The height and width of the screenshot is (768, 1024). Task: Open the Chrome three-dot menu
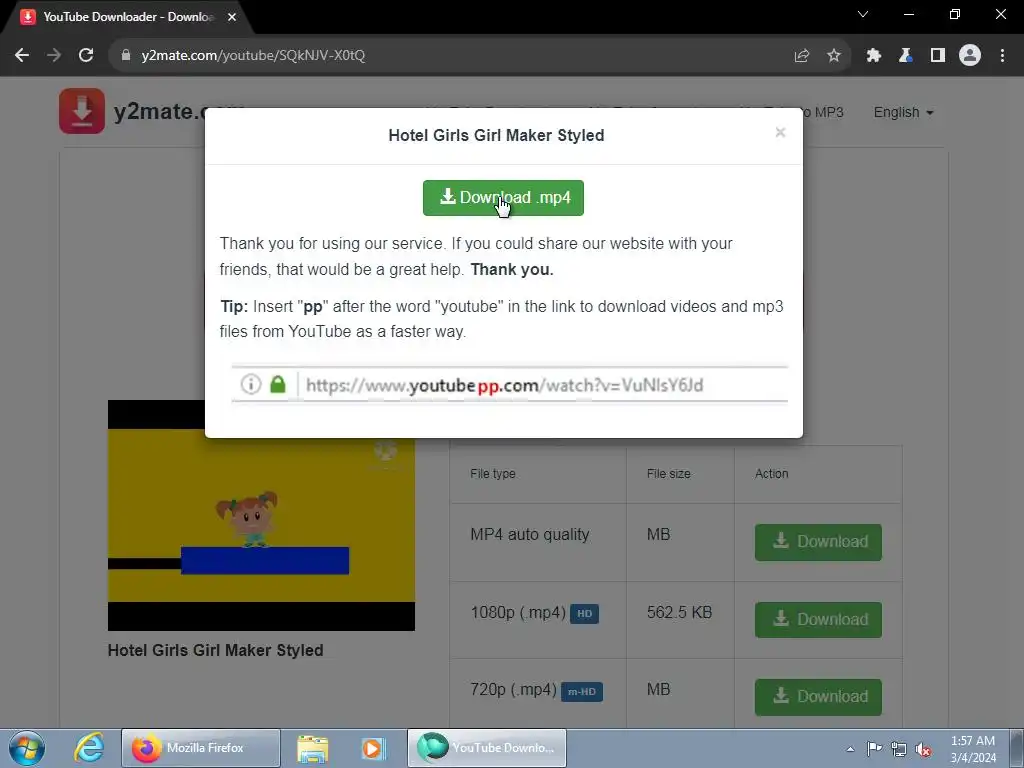coord(1002,56)
